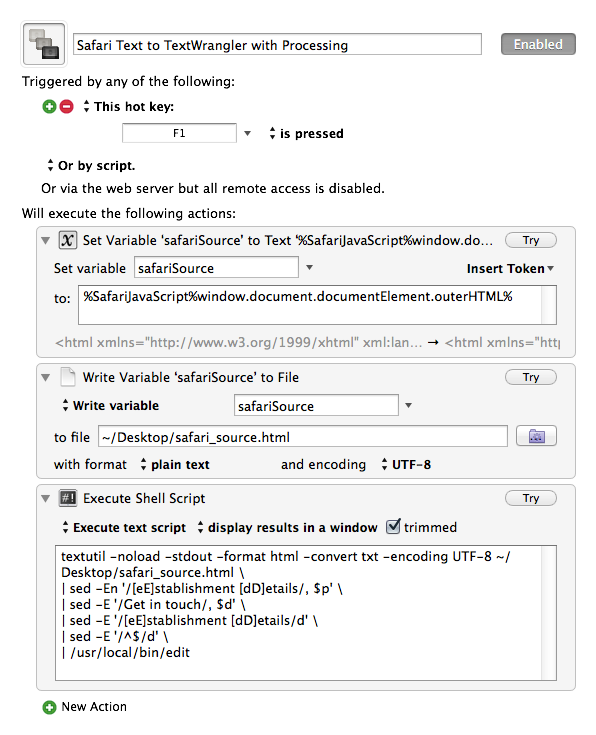
Task: Click the Execute Shell Script action icon
Action: click(68, 498)
